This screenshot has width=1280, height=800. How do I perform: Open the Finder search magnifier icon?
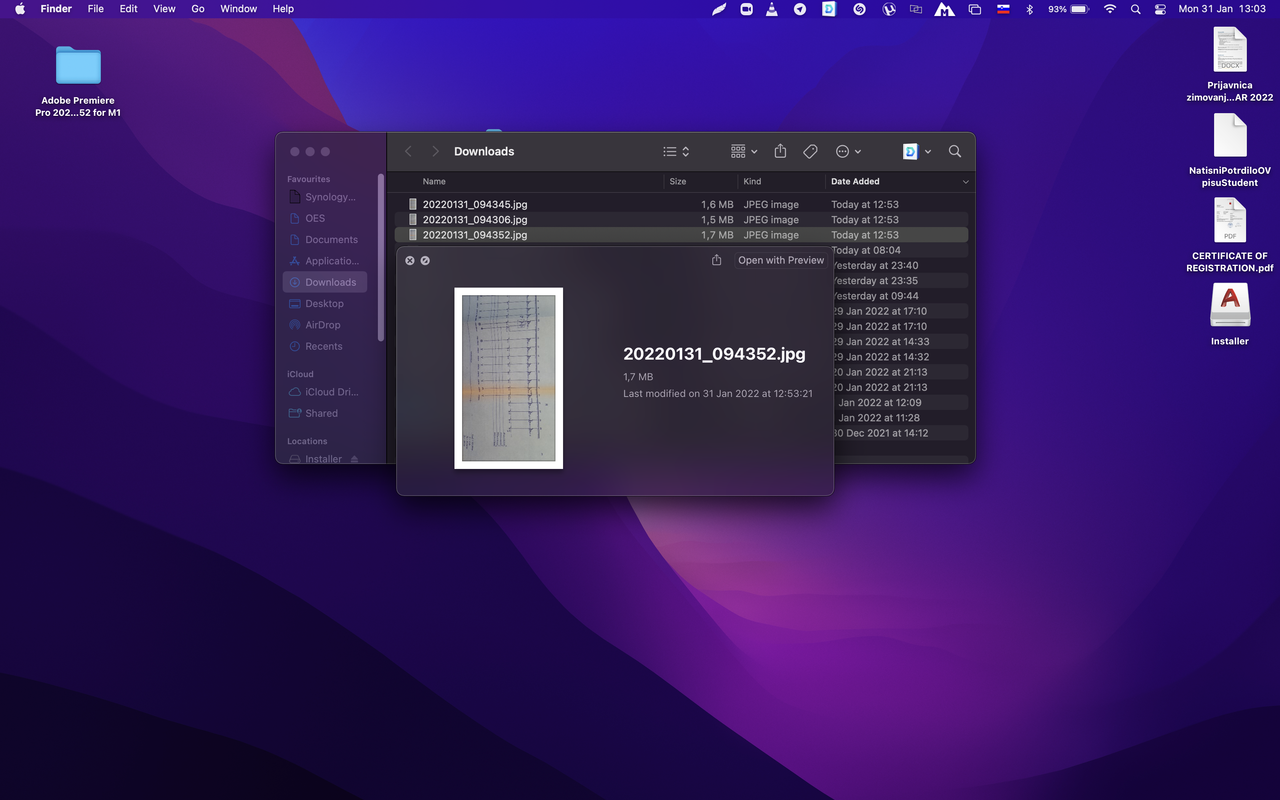[955, 151]
